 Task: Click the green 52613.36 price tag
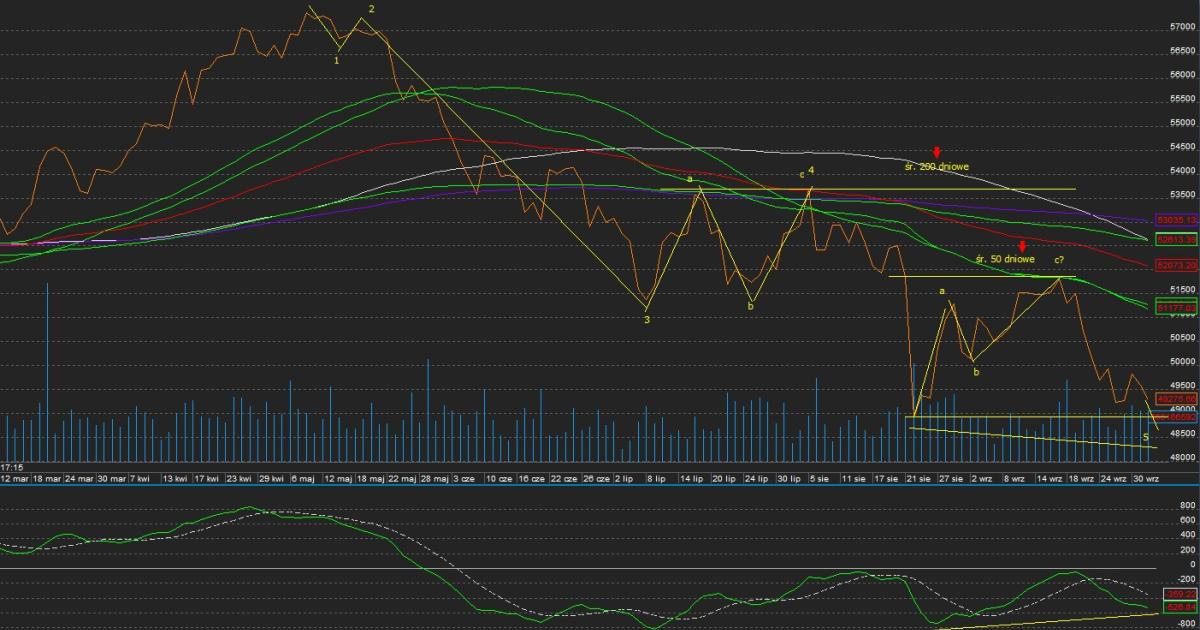1176,240
